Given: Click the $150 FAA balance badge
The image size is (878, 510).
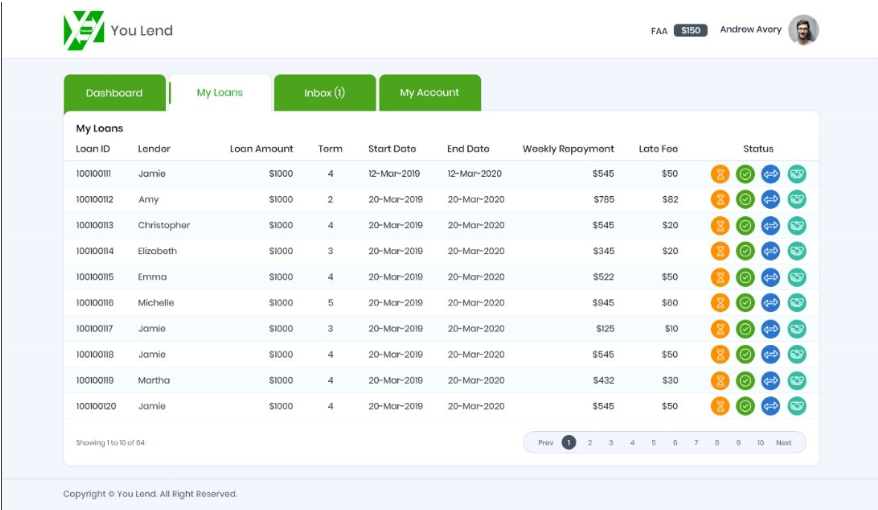Looking at the screenshot, I should (690, 31).
